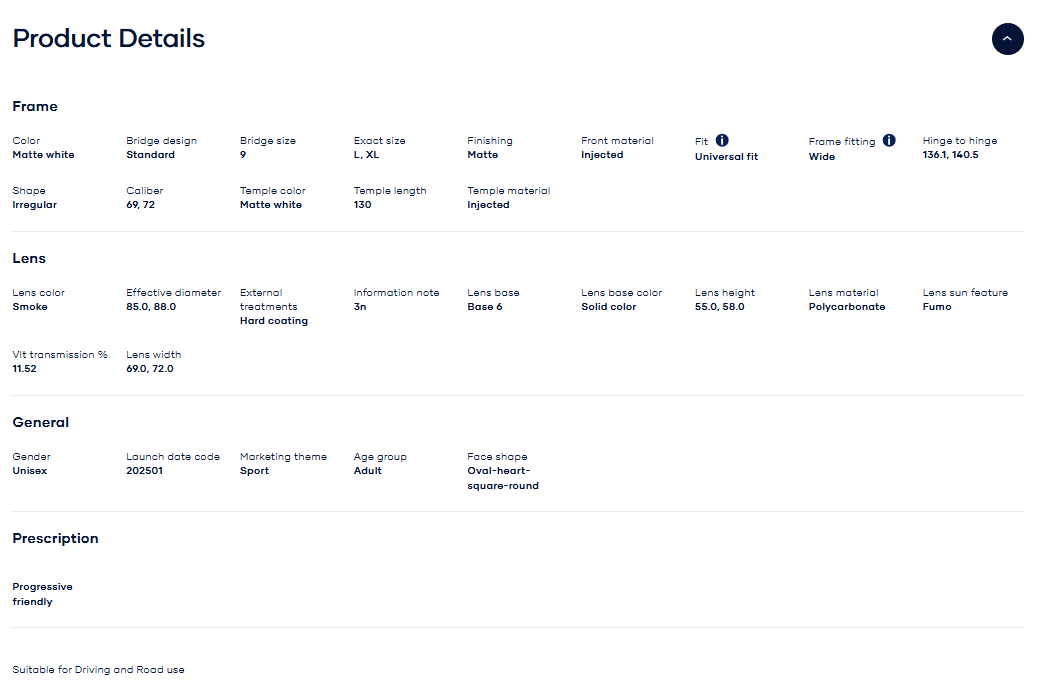The height and width of the screenshot is (691, 1039).
Task: Click the Hinge to hinge measurement value
Action: (x=950, y=155)
